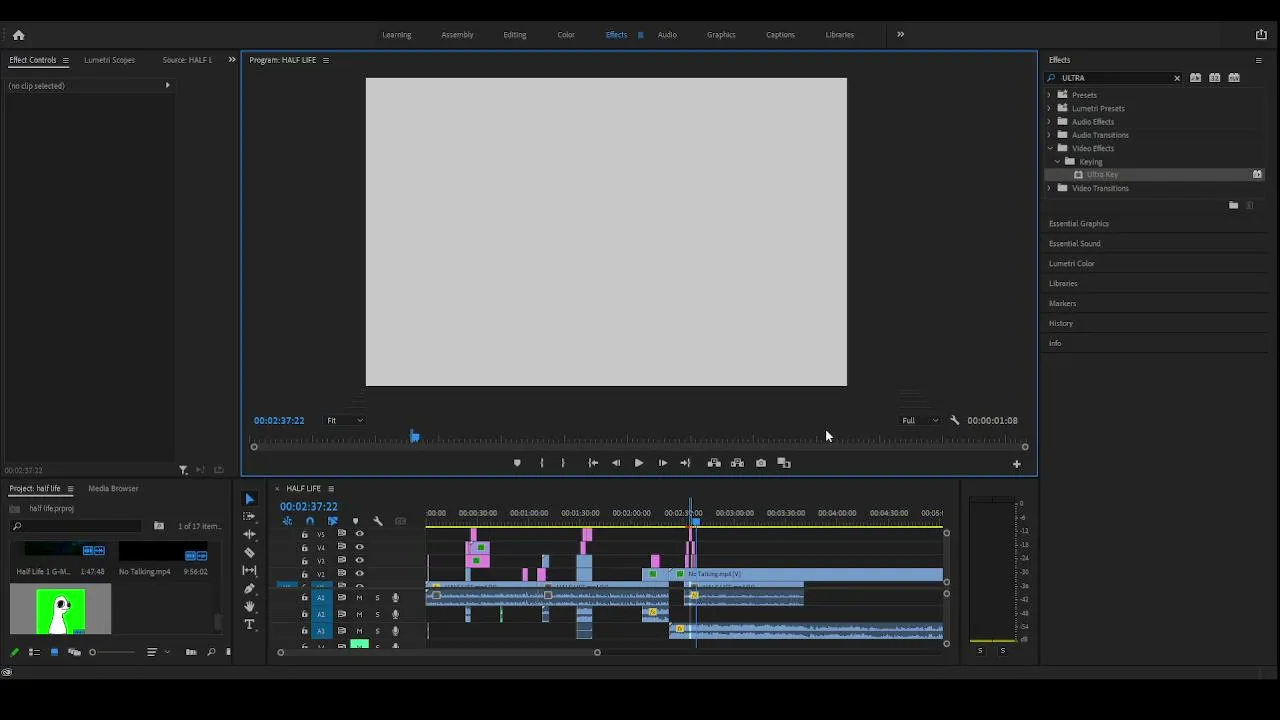Select the Slip tool
The height and width of the screenshot is (720, 1280).
click(x=250, y=570)
